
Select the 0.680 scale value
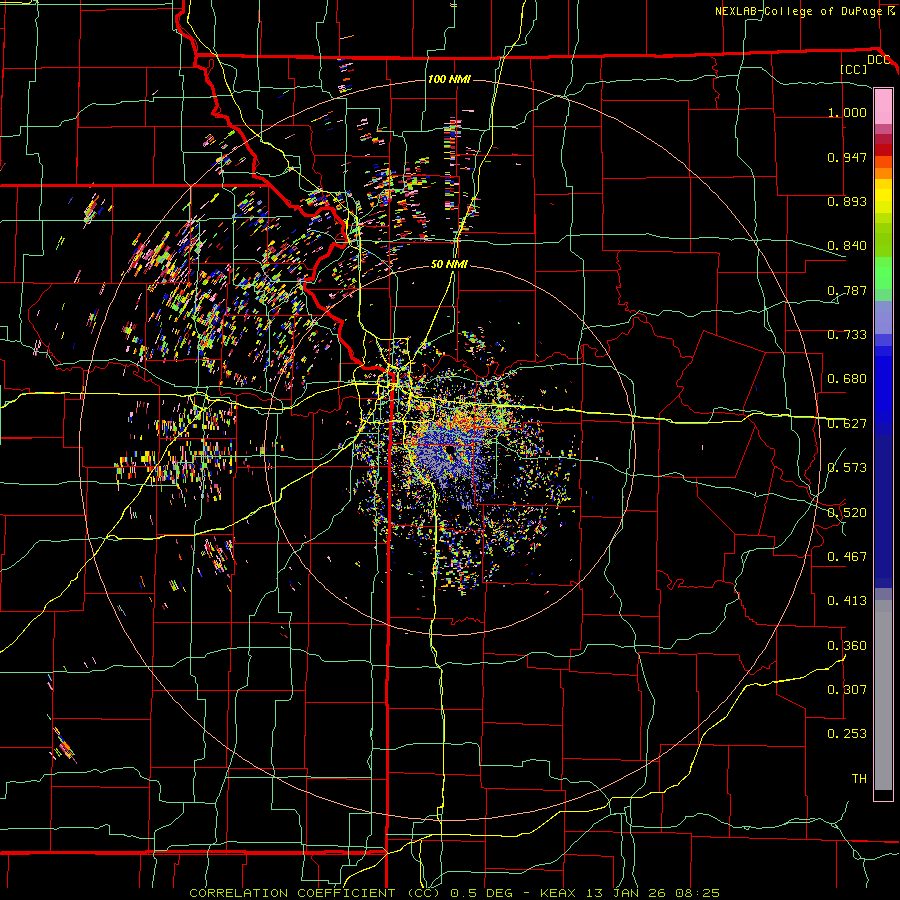click(x=847, y=379)
